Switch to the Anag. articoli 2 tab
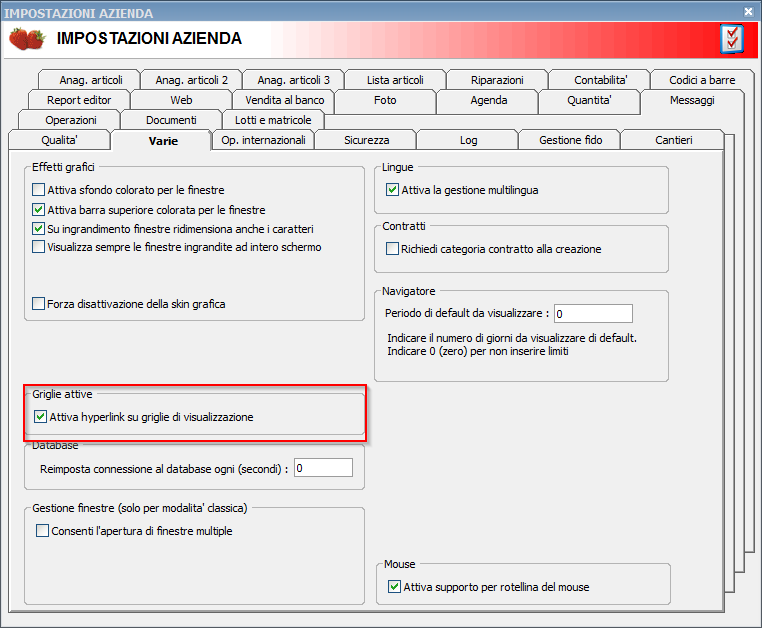 pos(191,80)
